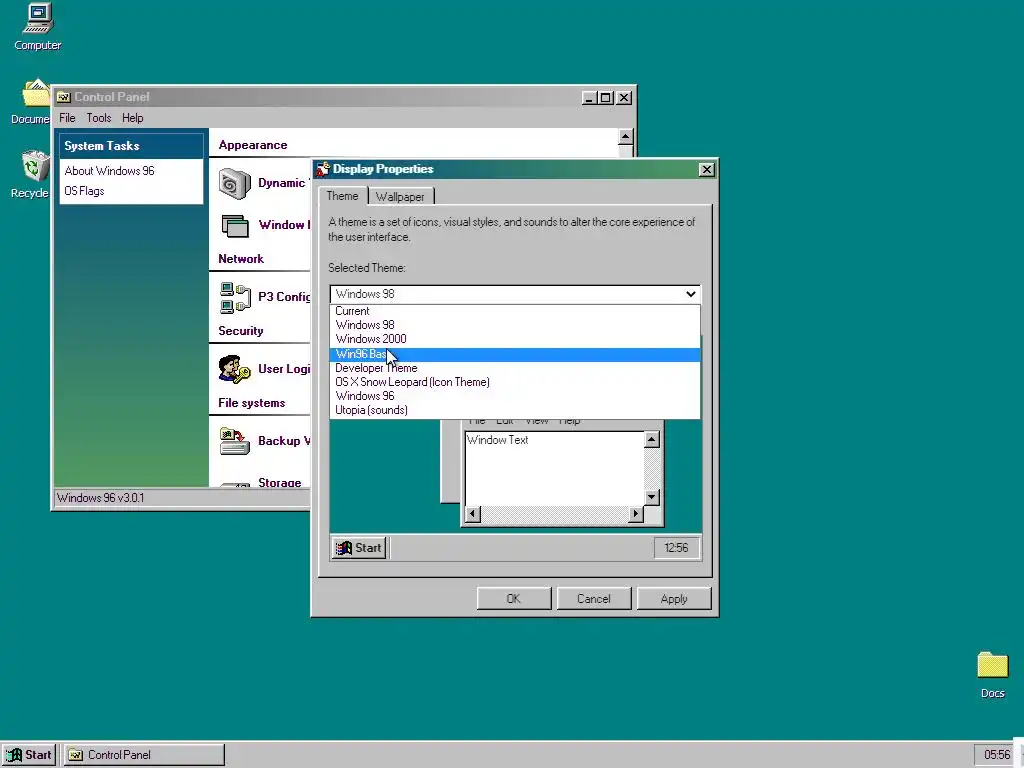
Task: Select highlighted Win96 Basic theme option
Action: [515, 354]
